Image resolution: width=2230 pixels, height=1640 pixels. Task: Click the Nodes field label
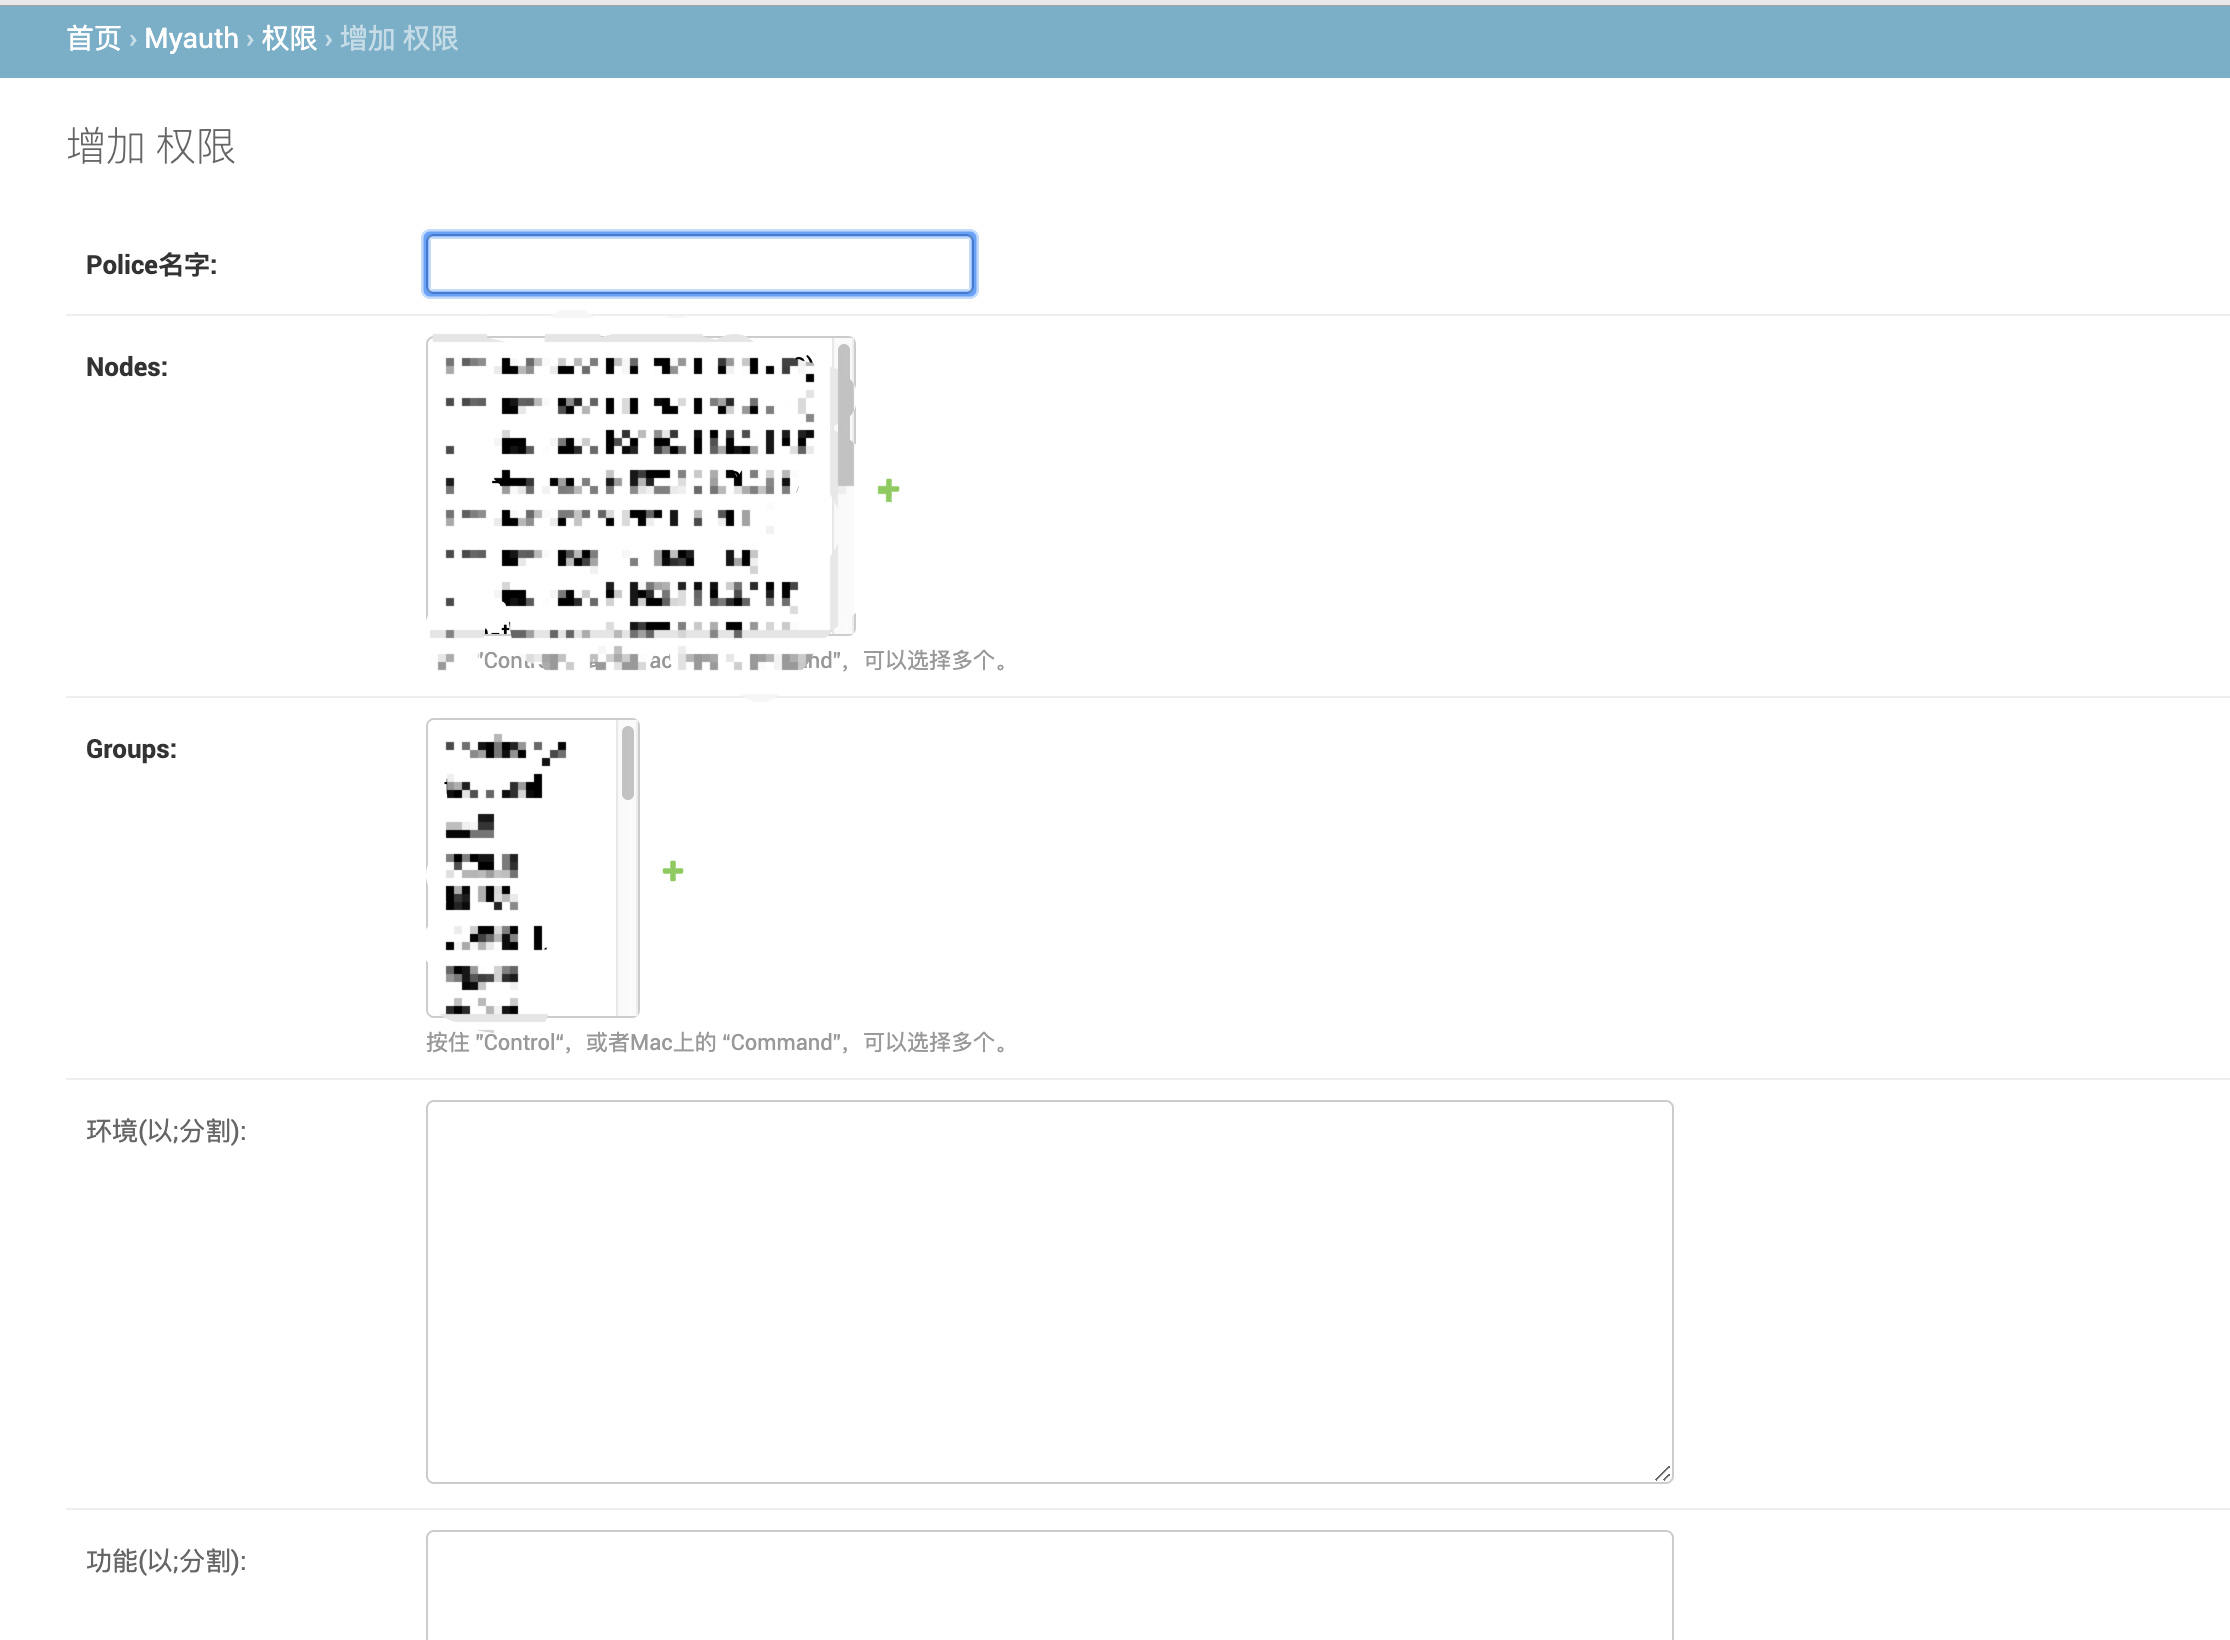(x=126, y=367)
